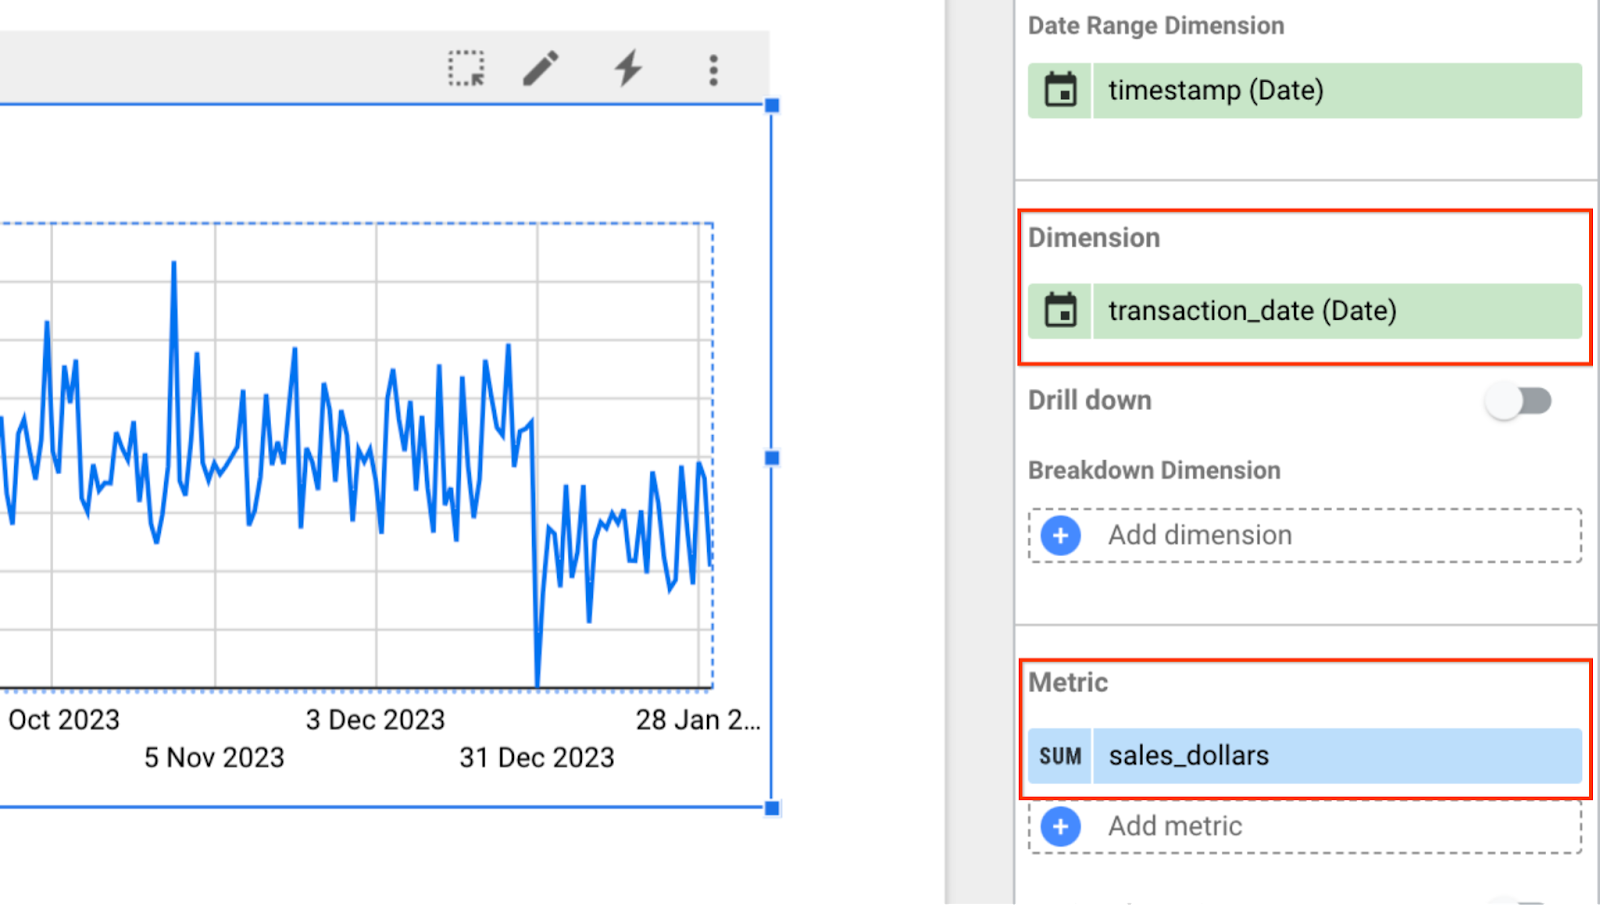Click the Add metric text
1600x905 pixels.
click(1174, 827)
